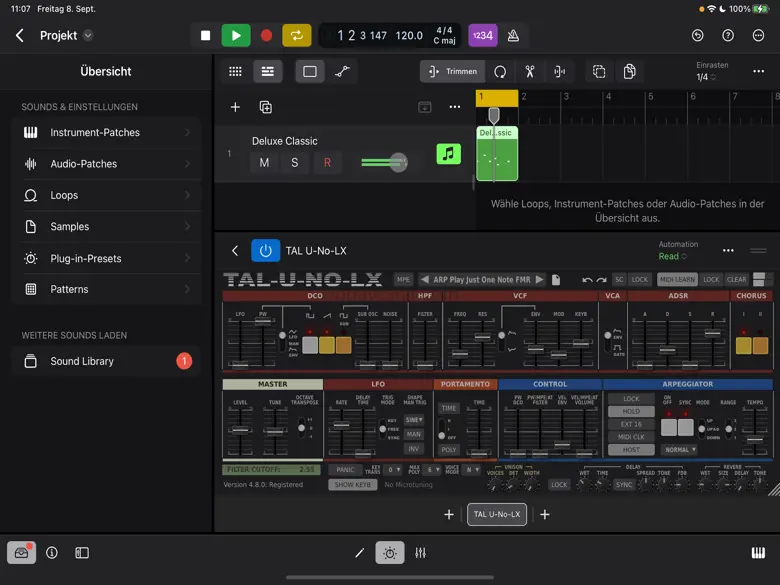
Task: Toggle the TAL U-No-LX power button
Action: pyautogui.click(x=266, y=251)
